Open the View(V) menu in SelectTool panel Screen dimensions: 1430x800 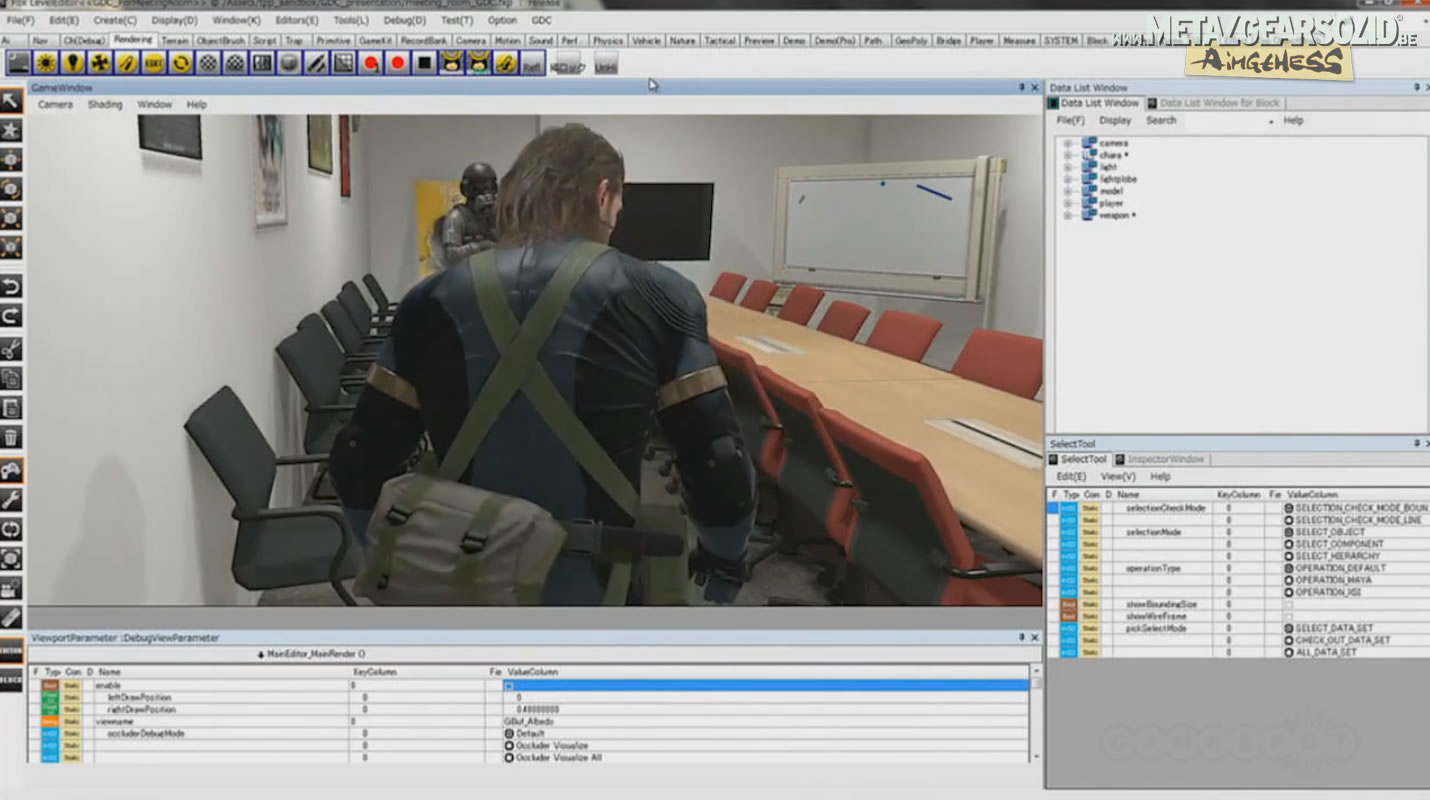[1117, 477]
